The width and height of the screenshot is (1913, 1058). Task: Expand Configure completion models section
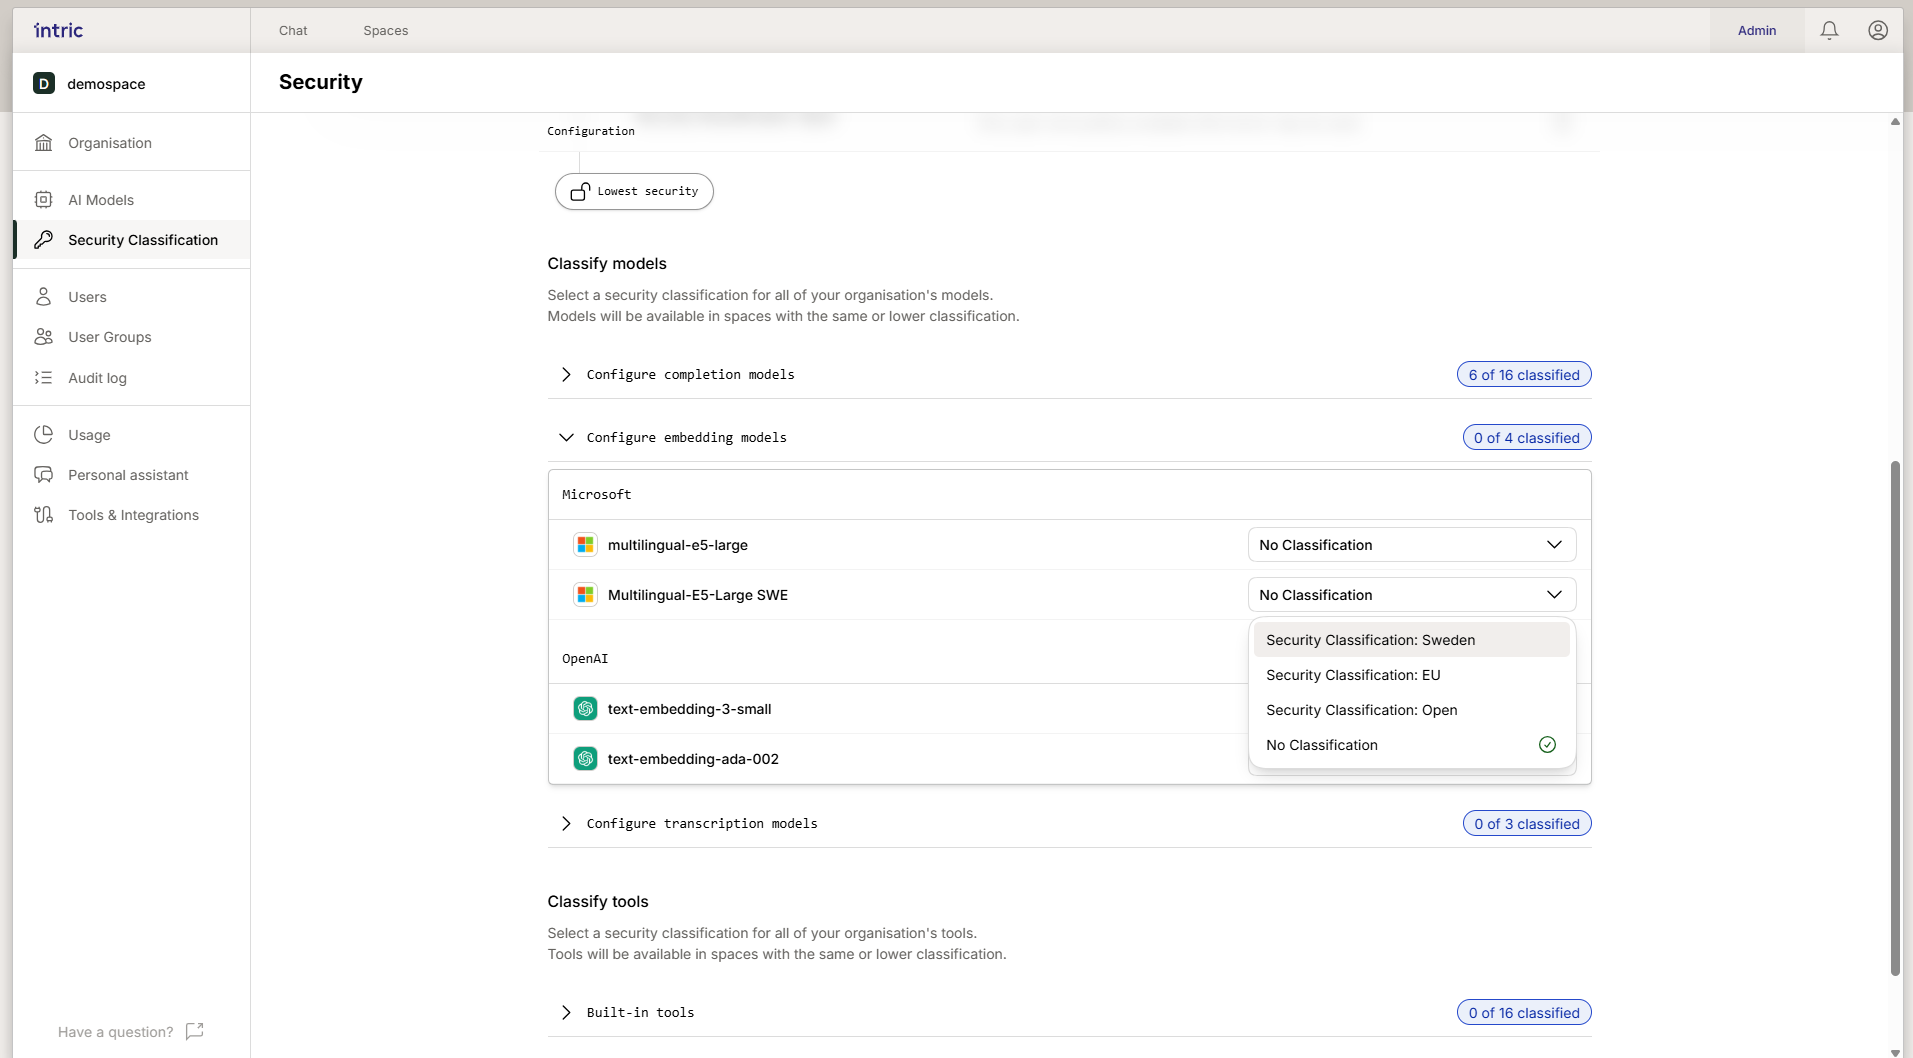click(x=566, y=375)
